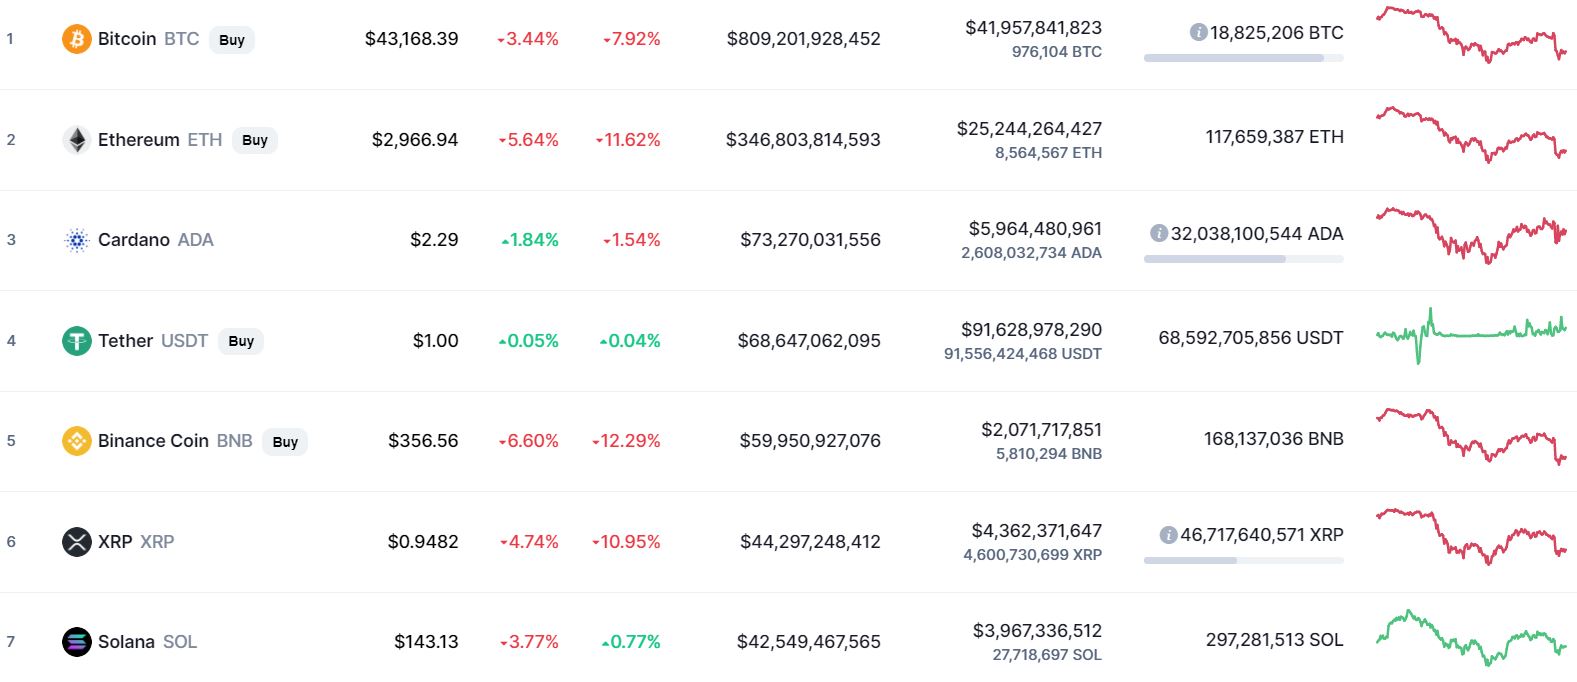The width and height of the screenshot is (1577, 682).
Task: Click Bitcoin's circulating supply progress bar
Action: (x=1243, y=58)
